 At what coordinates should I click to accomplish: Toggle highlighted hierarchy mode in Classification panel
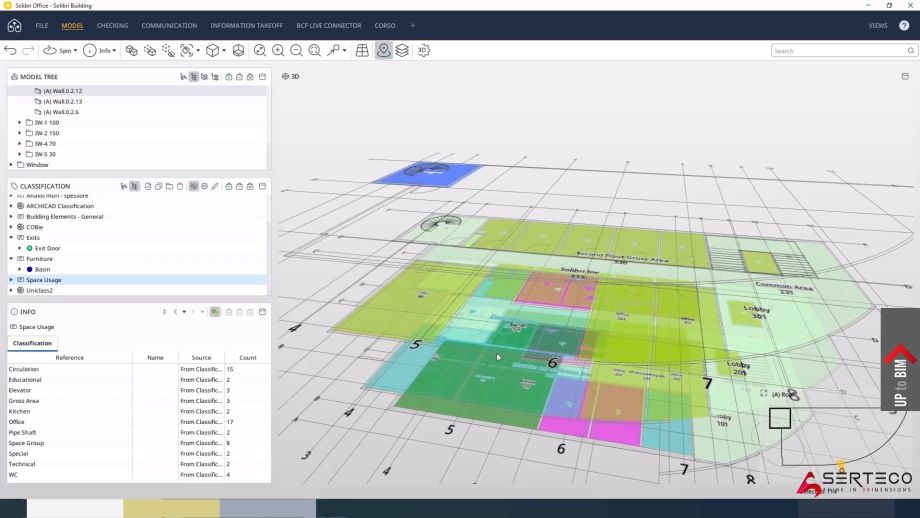tap(134, 186)
